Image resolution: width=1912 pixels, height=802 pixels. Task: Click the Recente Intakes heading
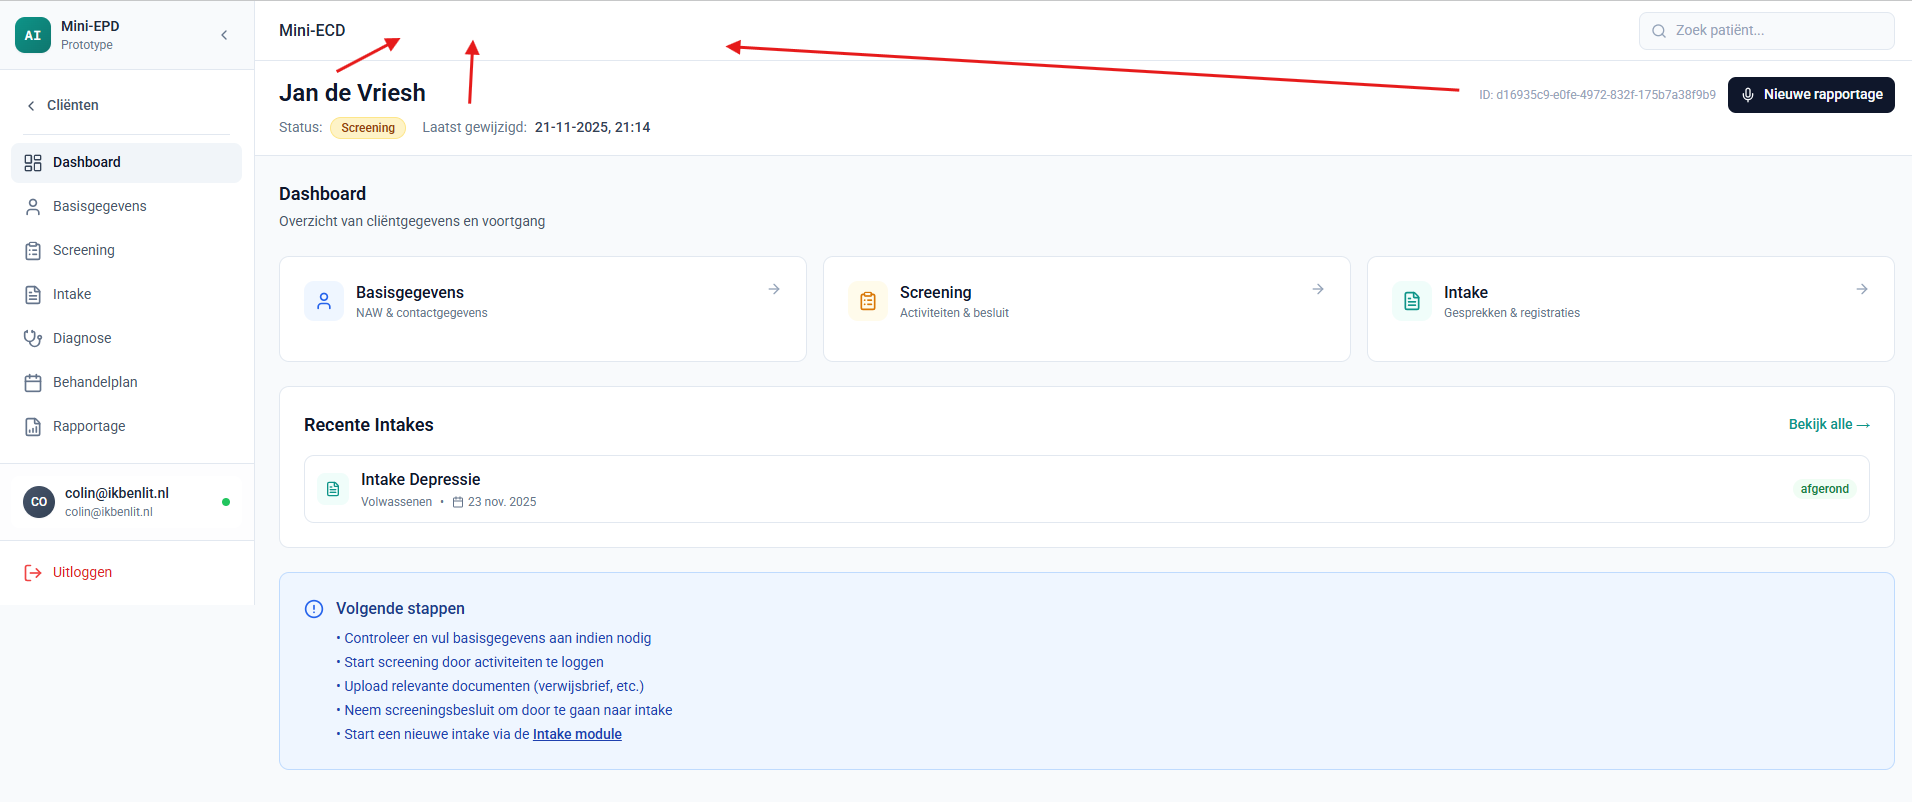tap(369, 425)
